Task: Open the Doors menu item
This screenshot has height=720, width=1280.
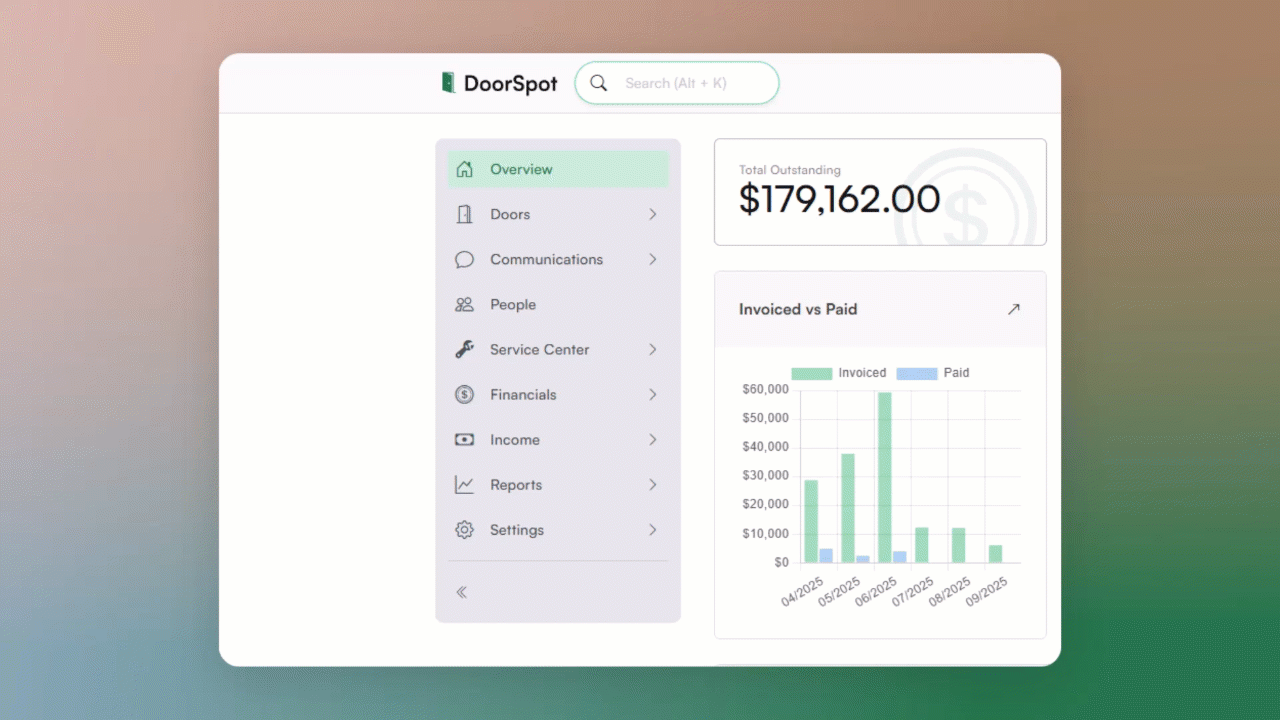Action: 558,214
